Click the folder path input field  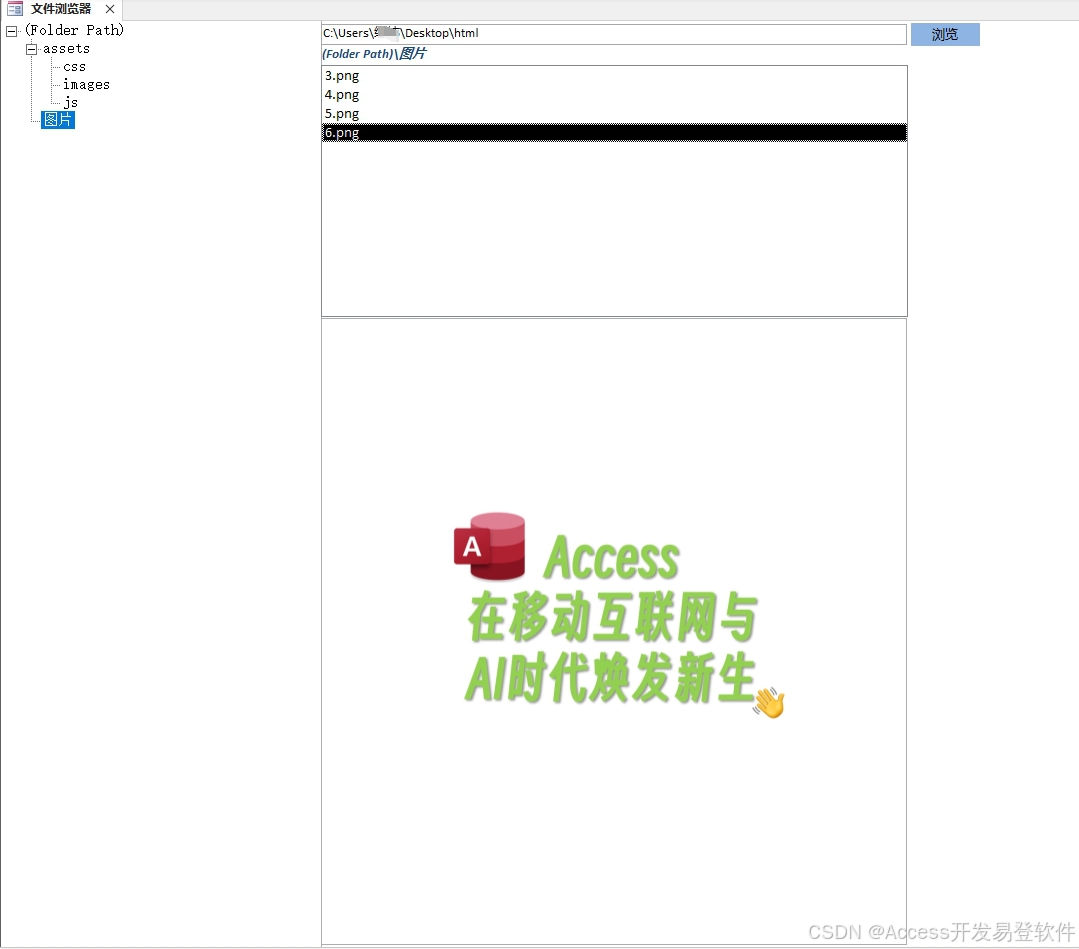[x=614, y=34]
